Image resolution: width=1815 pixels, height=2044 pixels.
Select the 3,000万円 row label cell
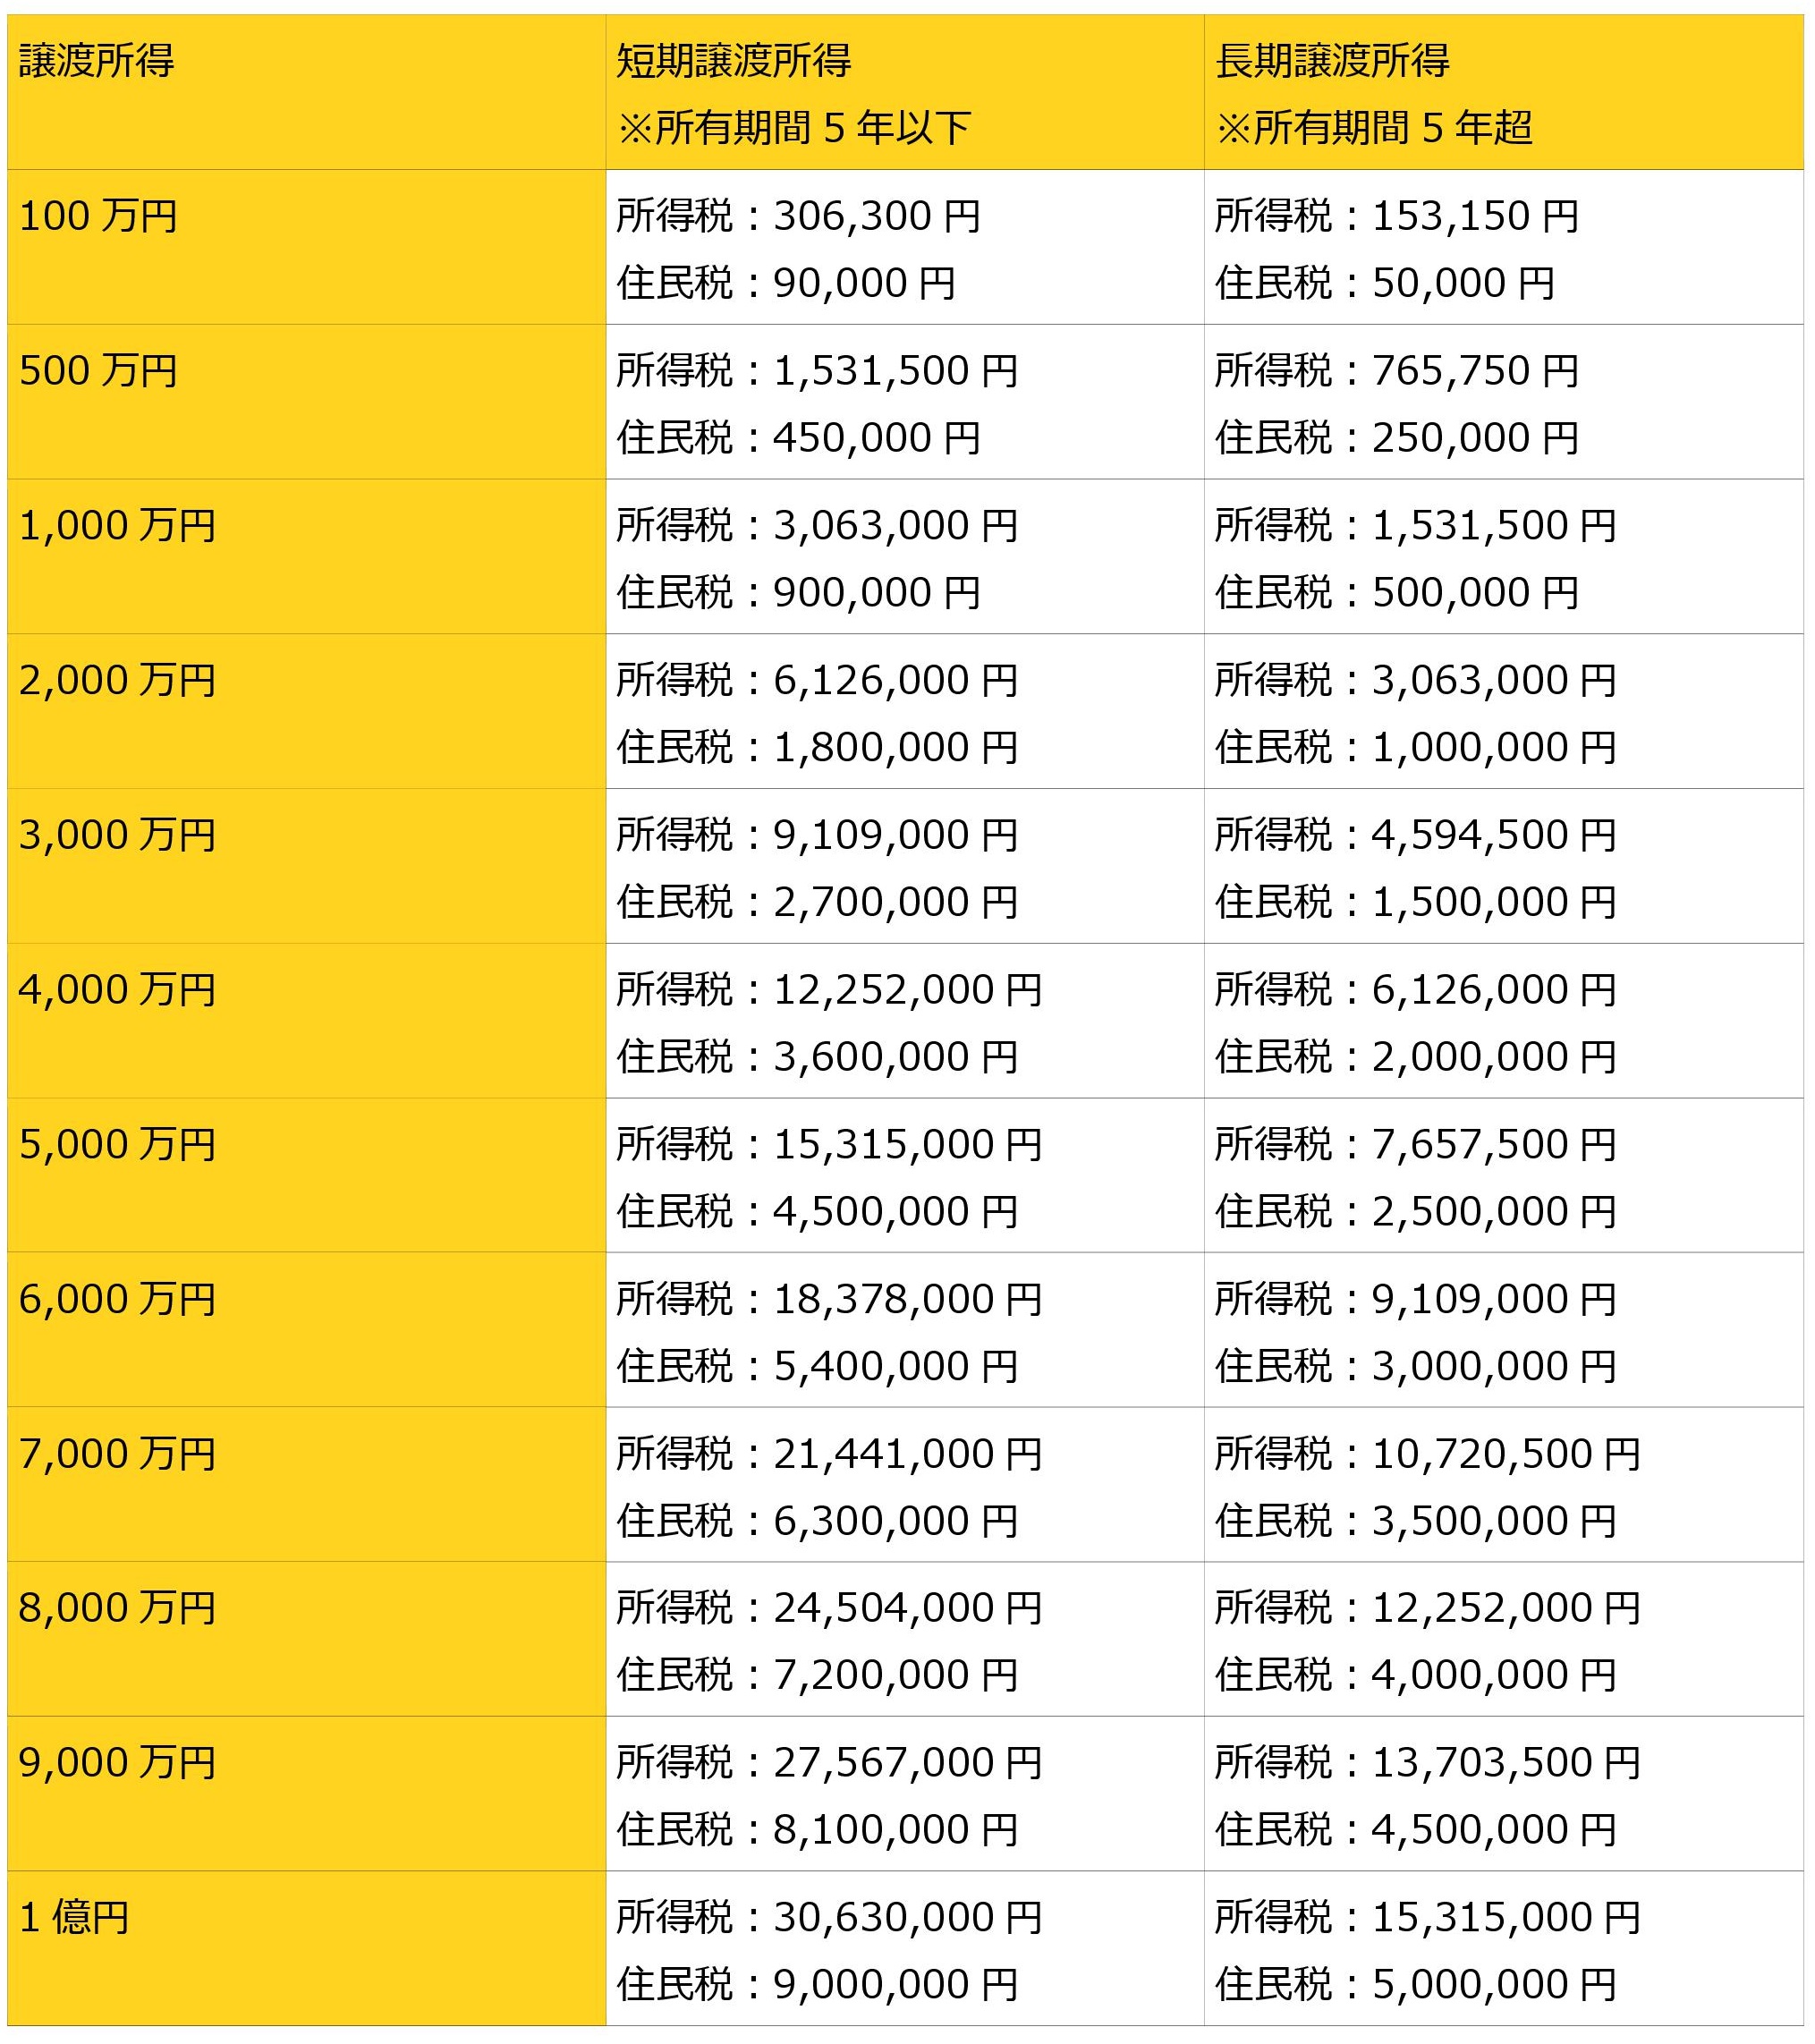tap(117, 836)
